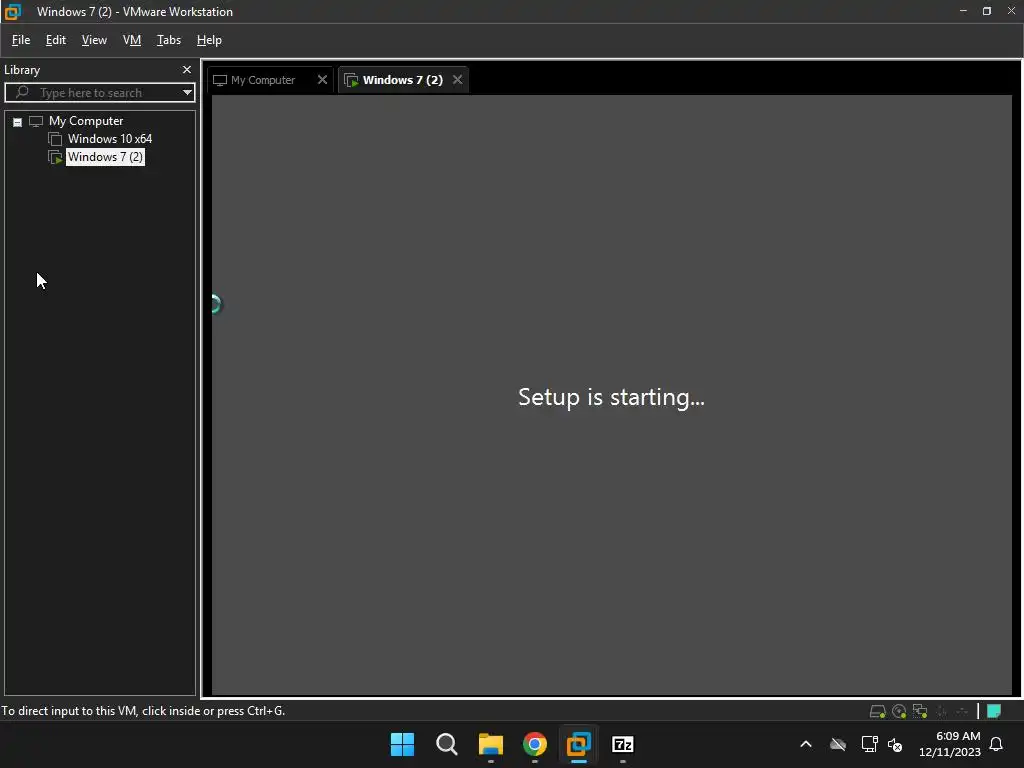This screenshot has width=1024, height=768.
Task: Click the My Computer monitor icon in tree
Action: tap(36, 121)
